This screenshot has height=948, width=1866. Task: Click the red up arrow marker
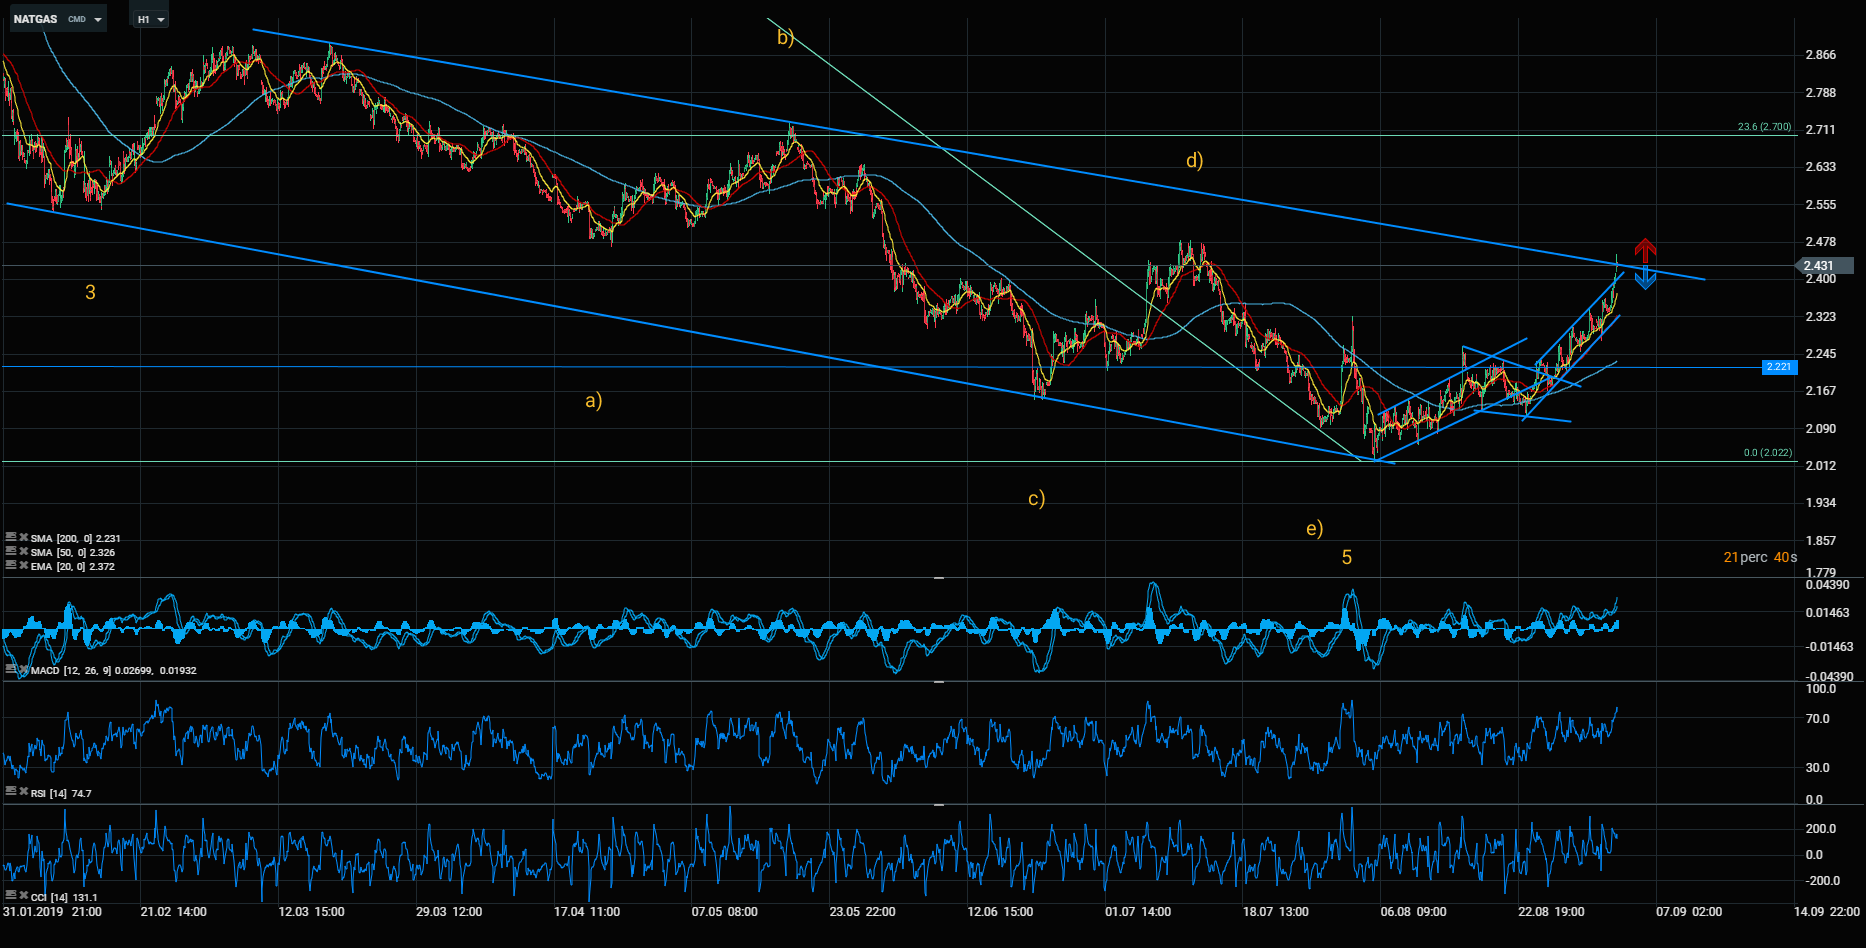1645,249
